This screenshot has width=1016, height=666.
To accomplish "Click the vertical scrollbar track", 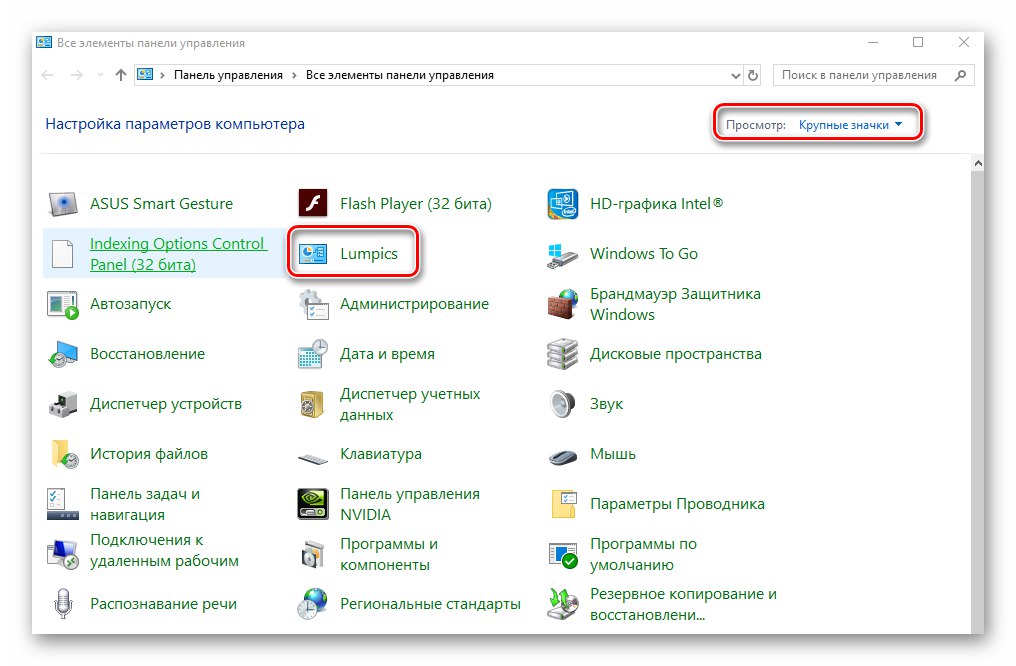I will coord(978,402).
